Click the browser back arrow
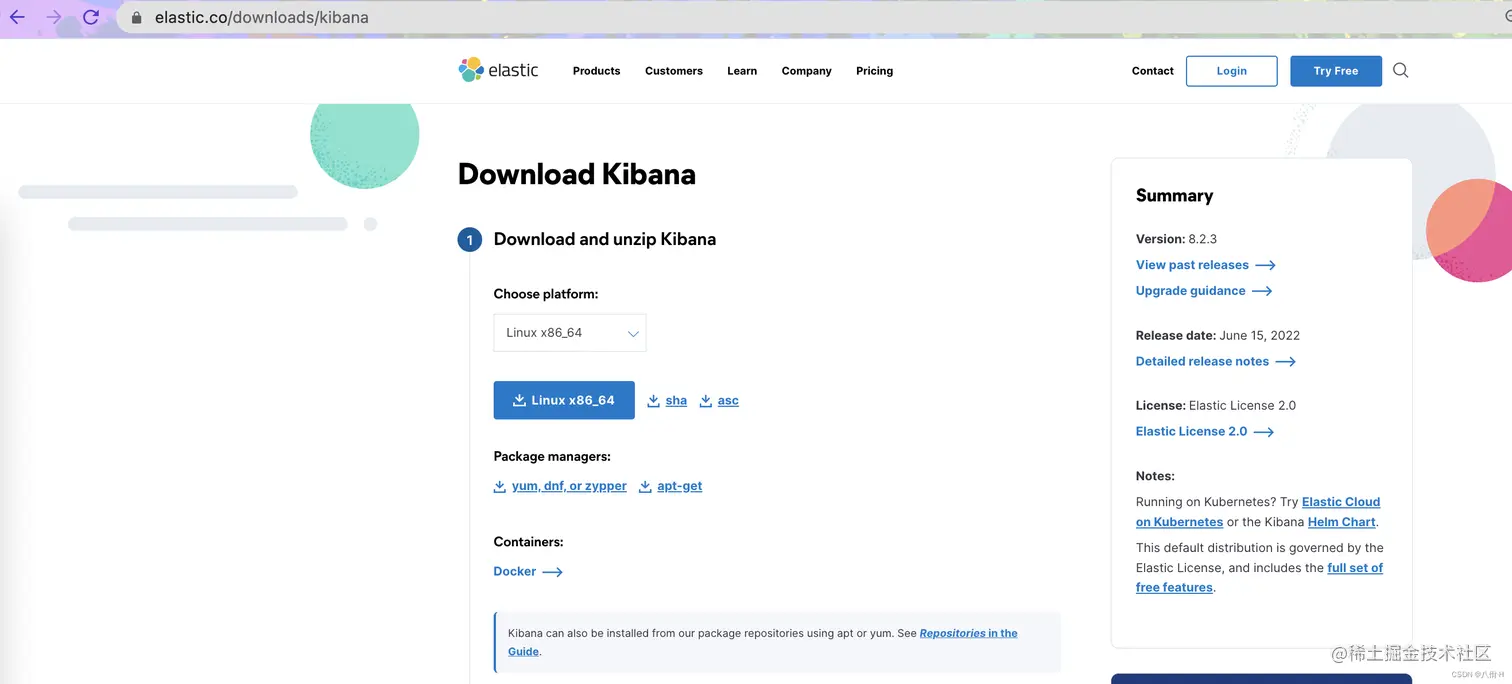The width and height of the screenshot is (1512, 684). point(17,17)
